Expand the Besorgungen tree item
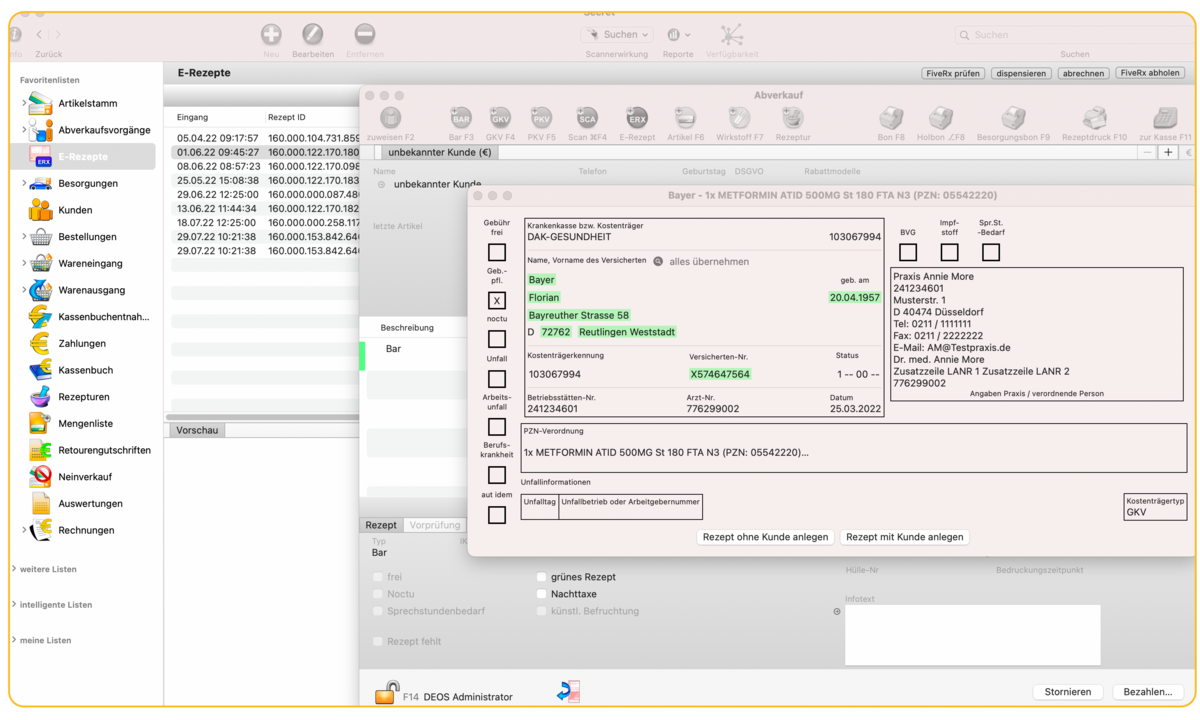Viewport: 1200px width, 720px height. (24, 183)
